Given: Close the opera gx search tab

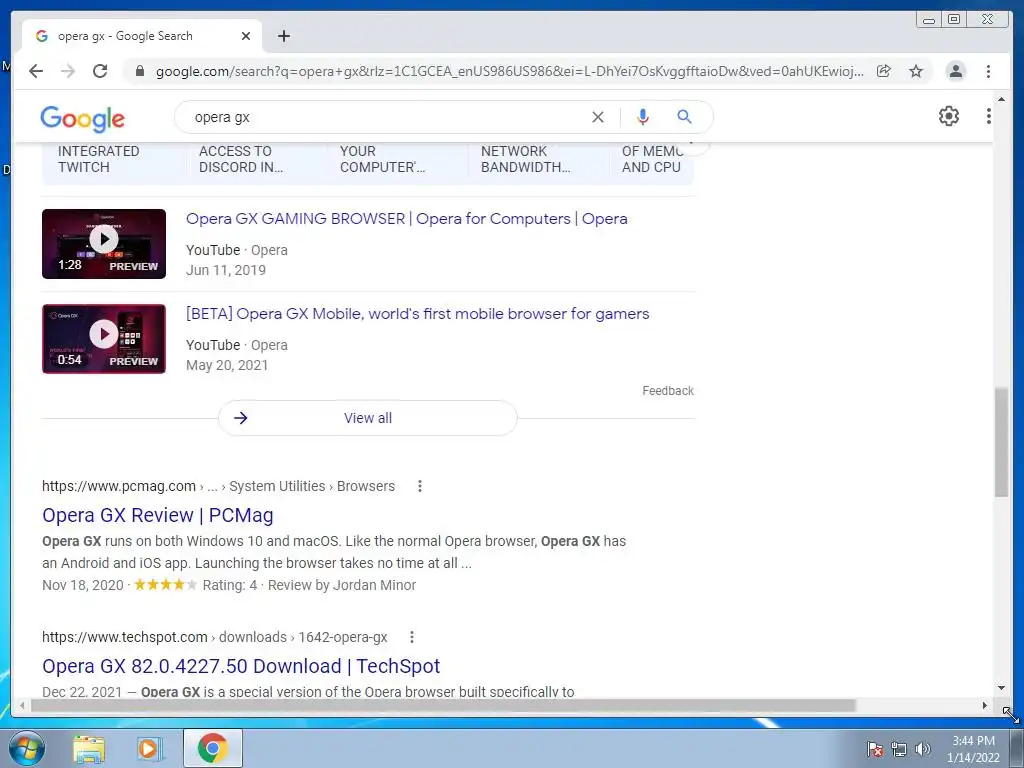Looking at the screenshot, I should 246,36.
